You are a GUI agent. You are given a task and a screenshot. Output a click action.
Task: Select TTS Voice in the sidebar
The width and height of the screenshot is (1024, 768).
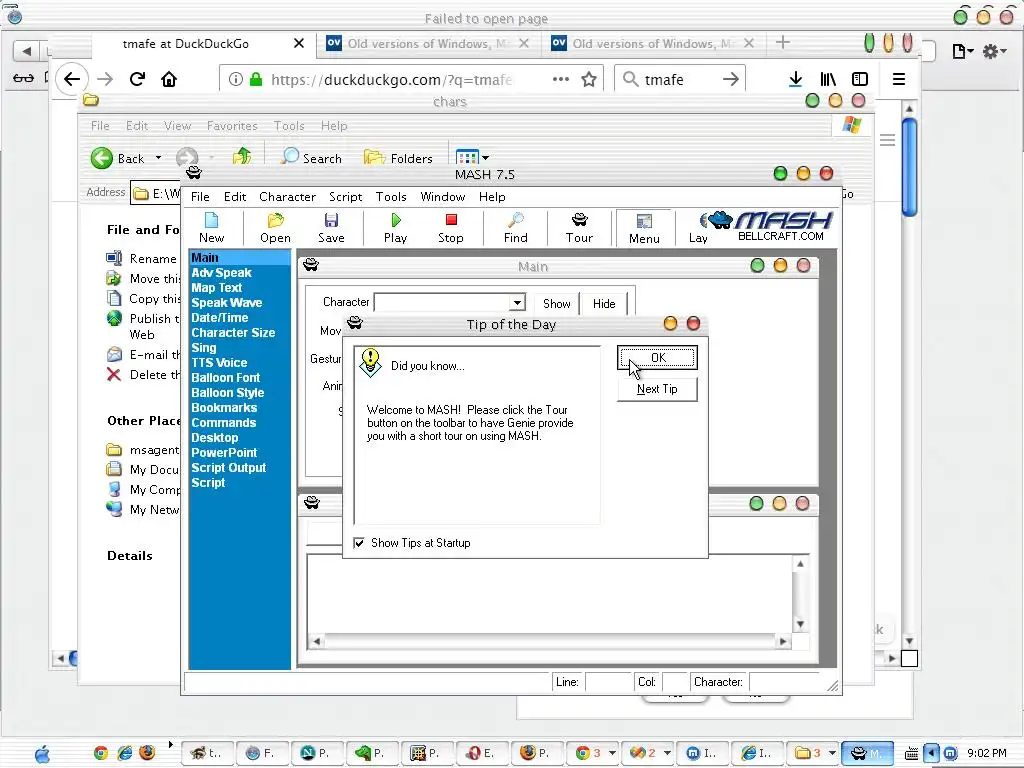point(219,363)
